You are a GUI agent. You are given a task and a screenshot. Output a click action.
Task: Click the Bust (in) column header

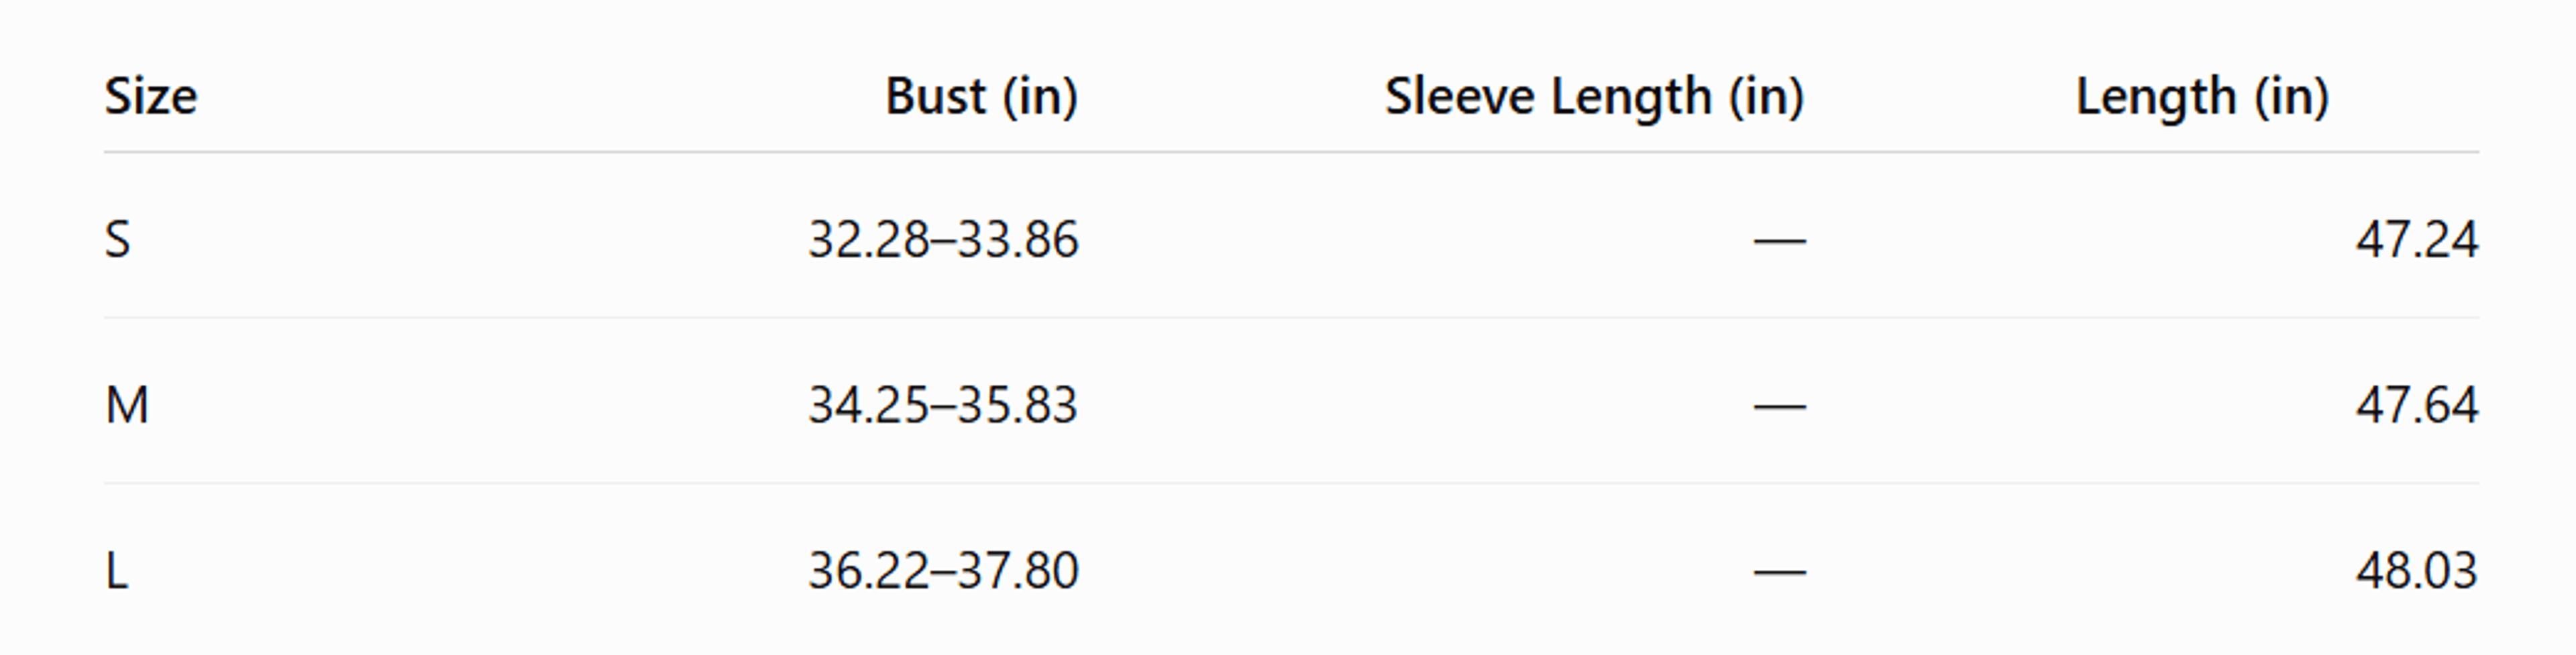pyautogui.click(x=982, y=97)
